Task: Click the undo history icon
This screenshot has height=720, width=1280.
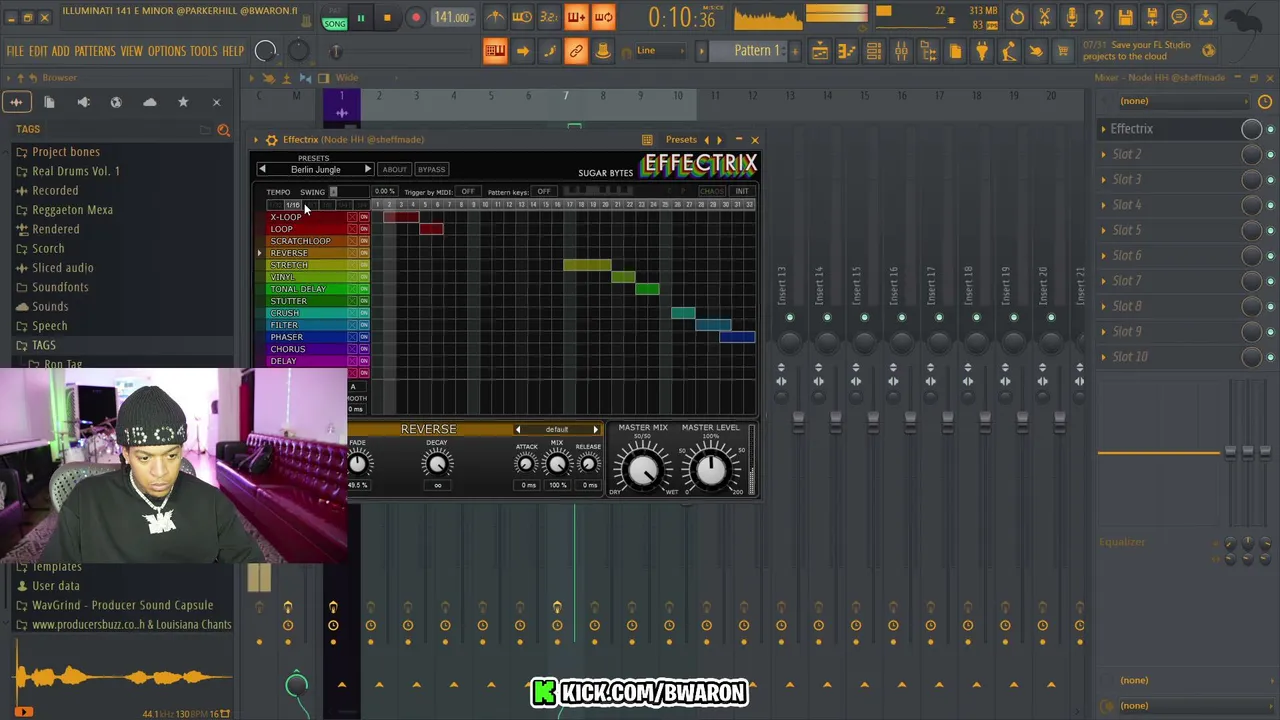Action: tap(1017, 17)
